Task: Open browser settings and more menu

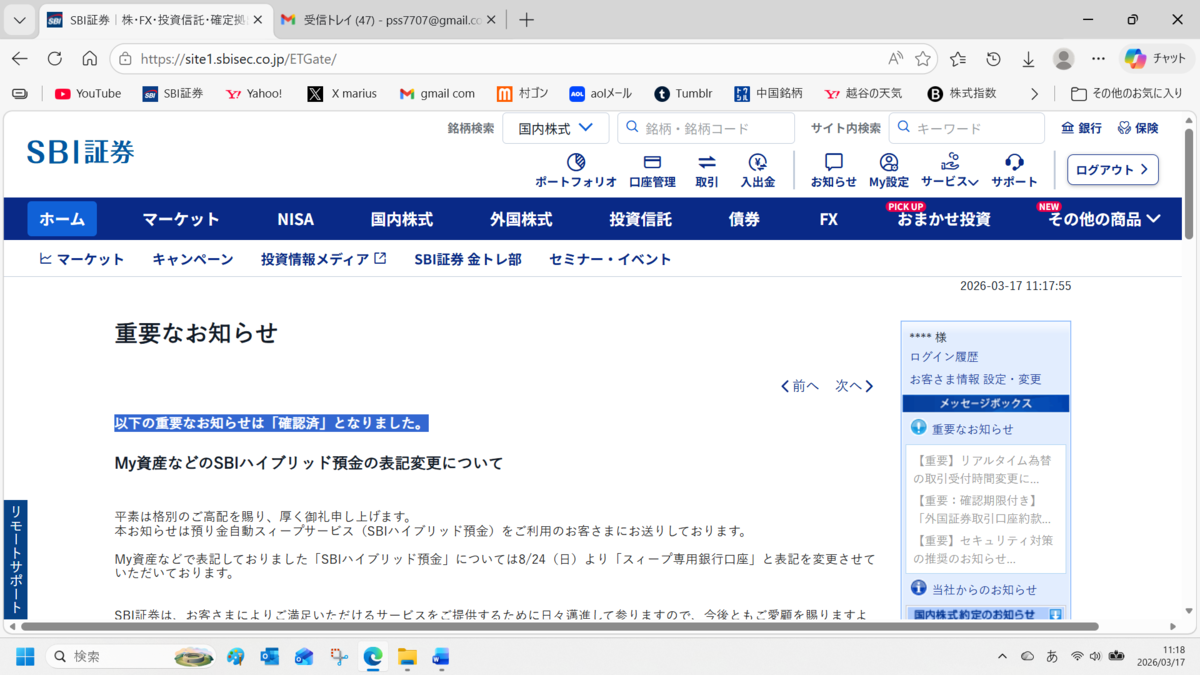Action: coord(1099,59)
